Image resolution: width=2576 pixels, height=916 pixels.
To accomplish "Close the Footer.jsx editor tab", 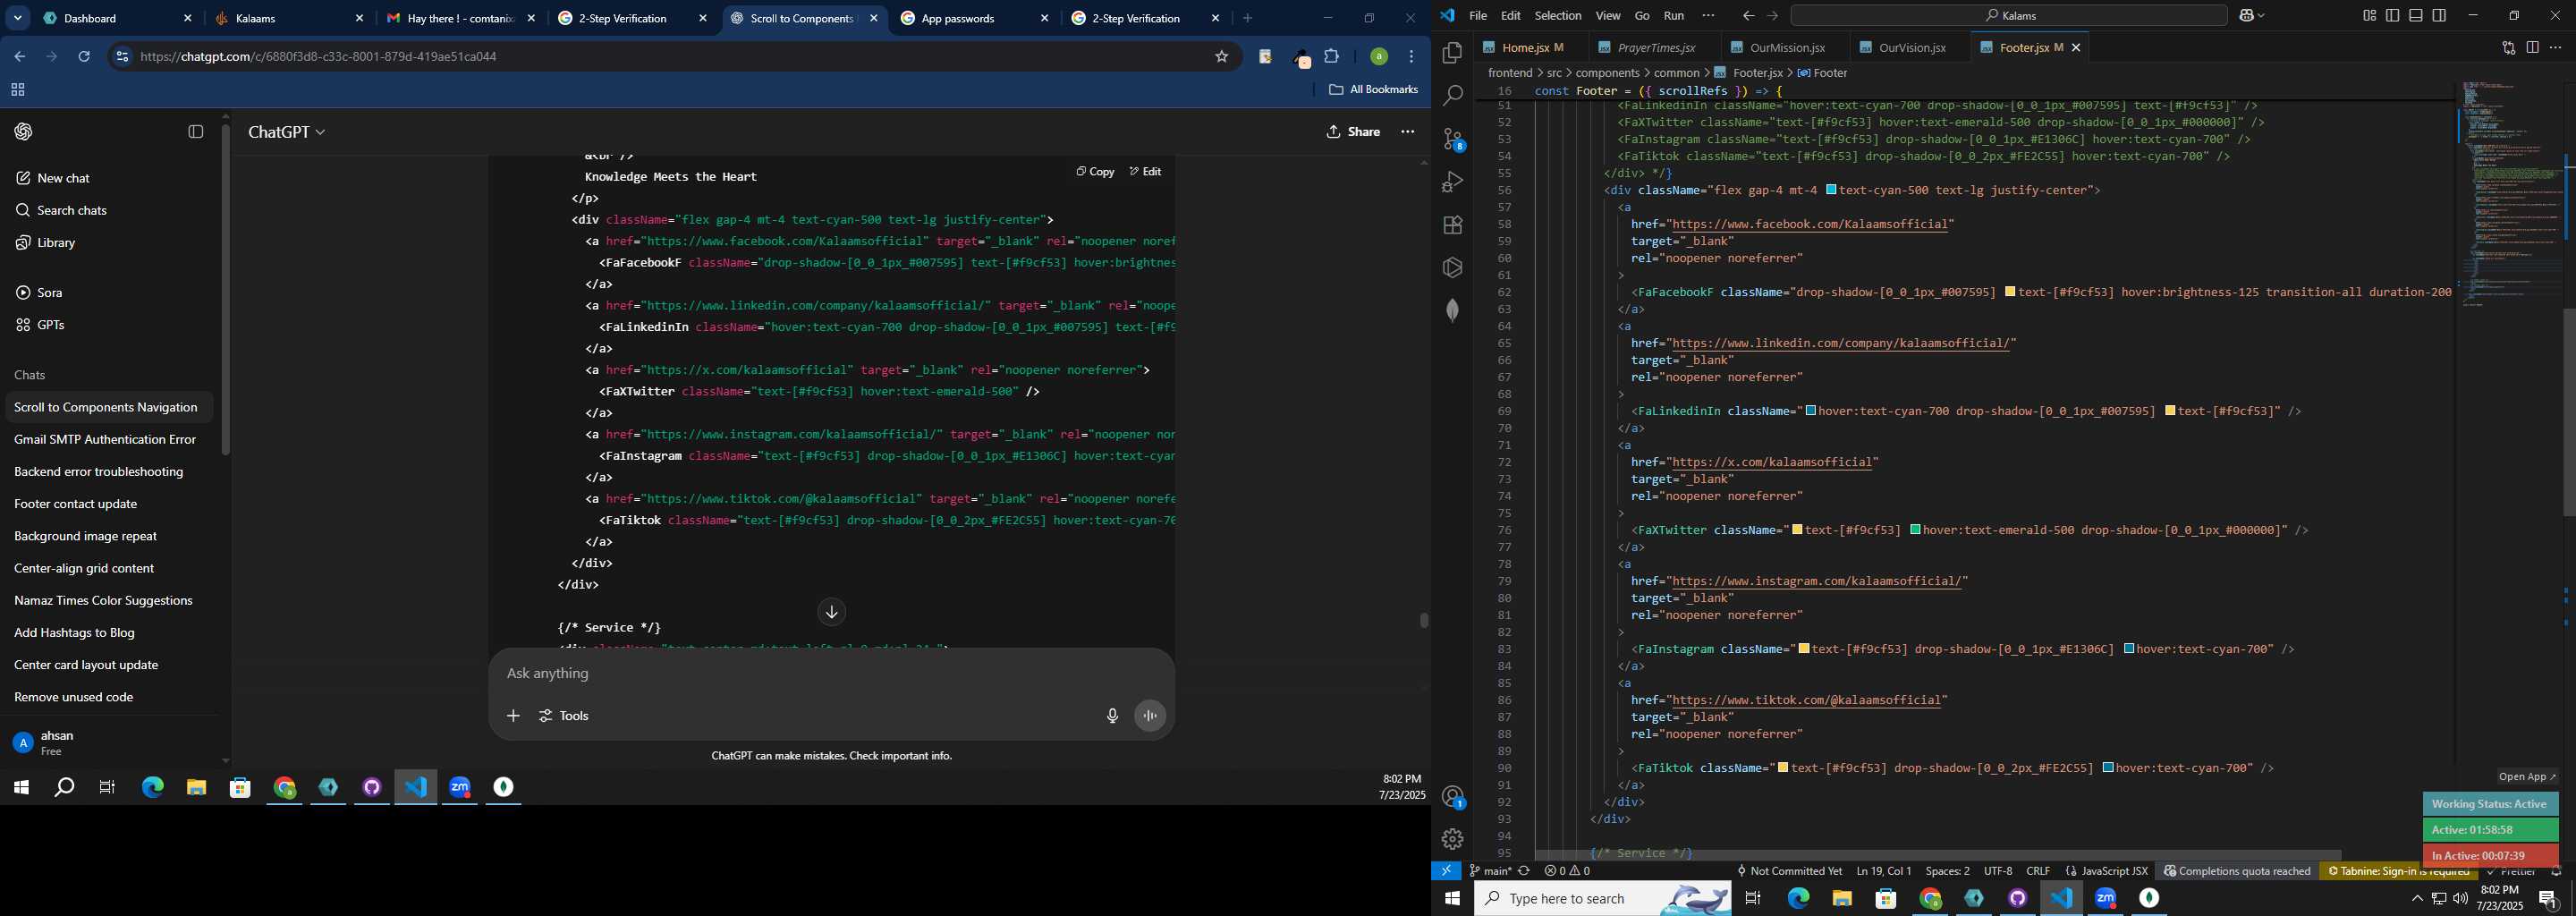I will click(x=2076, y=47).
